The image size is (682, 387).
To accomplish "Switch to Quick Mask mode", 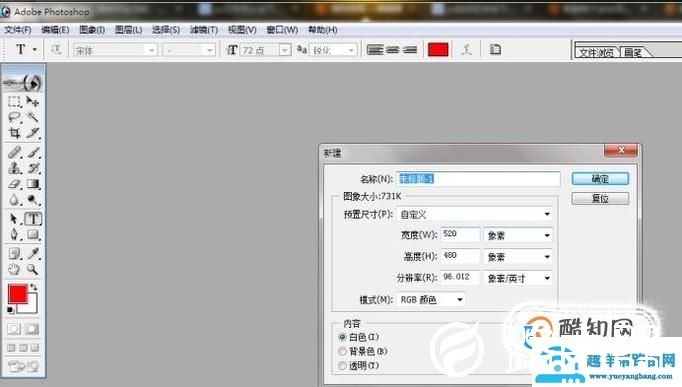I will 32,329.
